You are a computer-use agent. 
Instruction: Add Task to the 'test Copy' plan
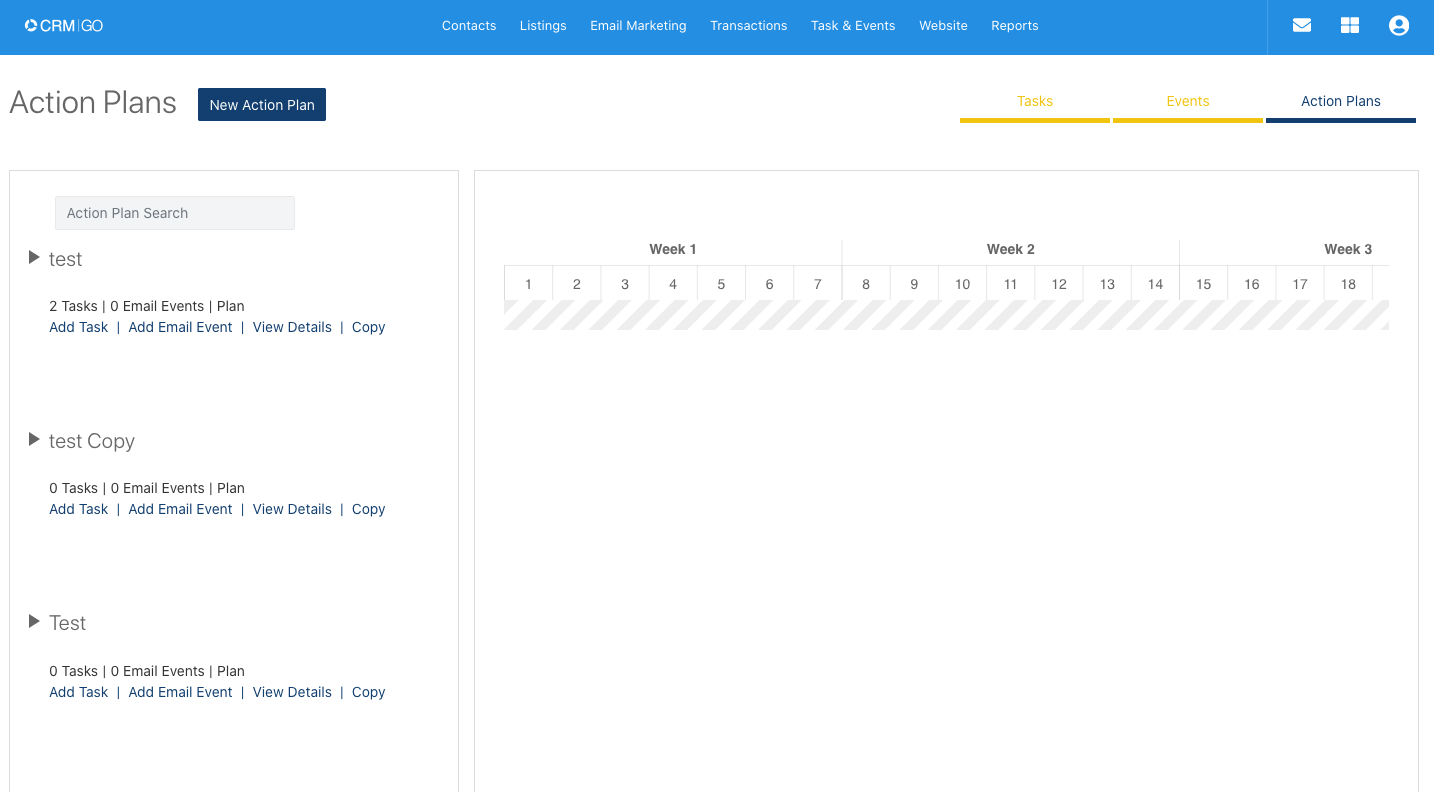tap(79, 509)
